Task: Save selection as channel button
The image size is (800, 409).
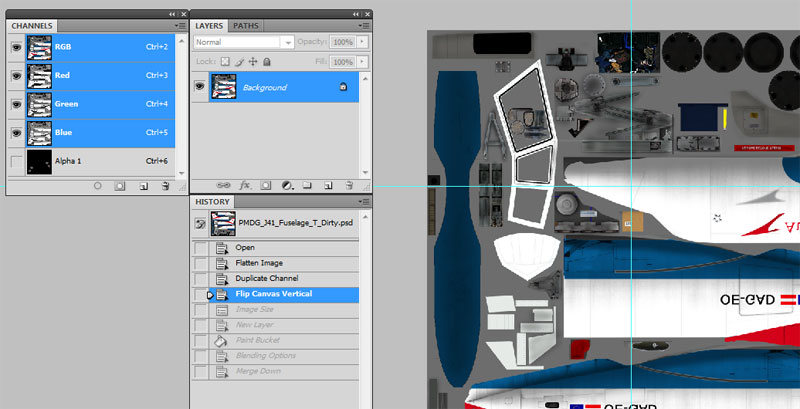Action: click(x=119, y=187)
